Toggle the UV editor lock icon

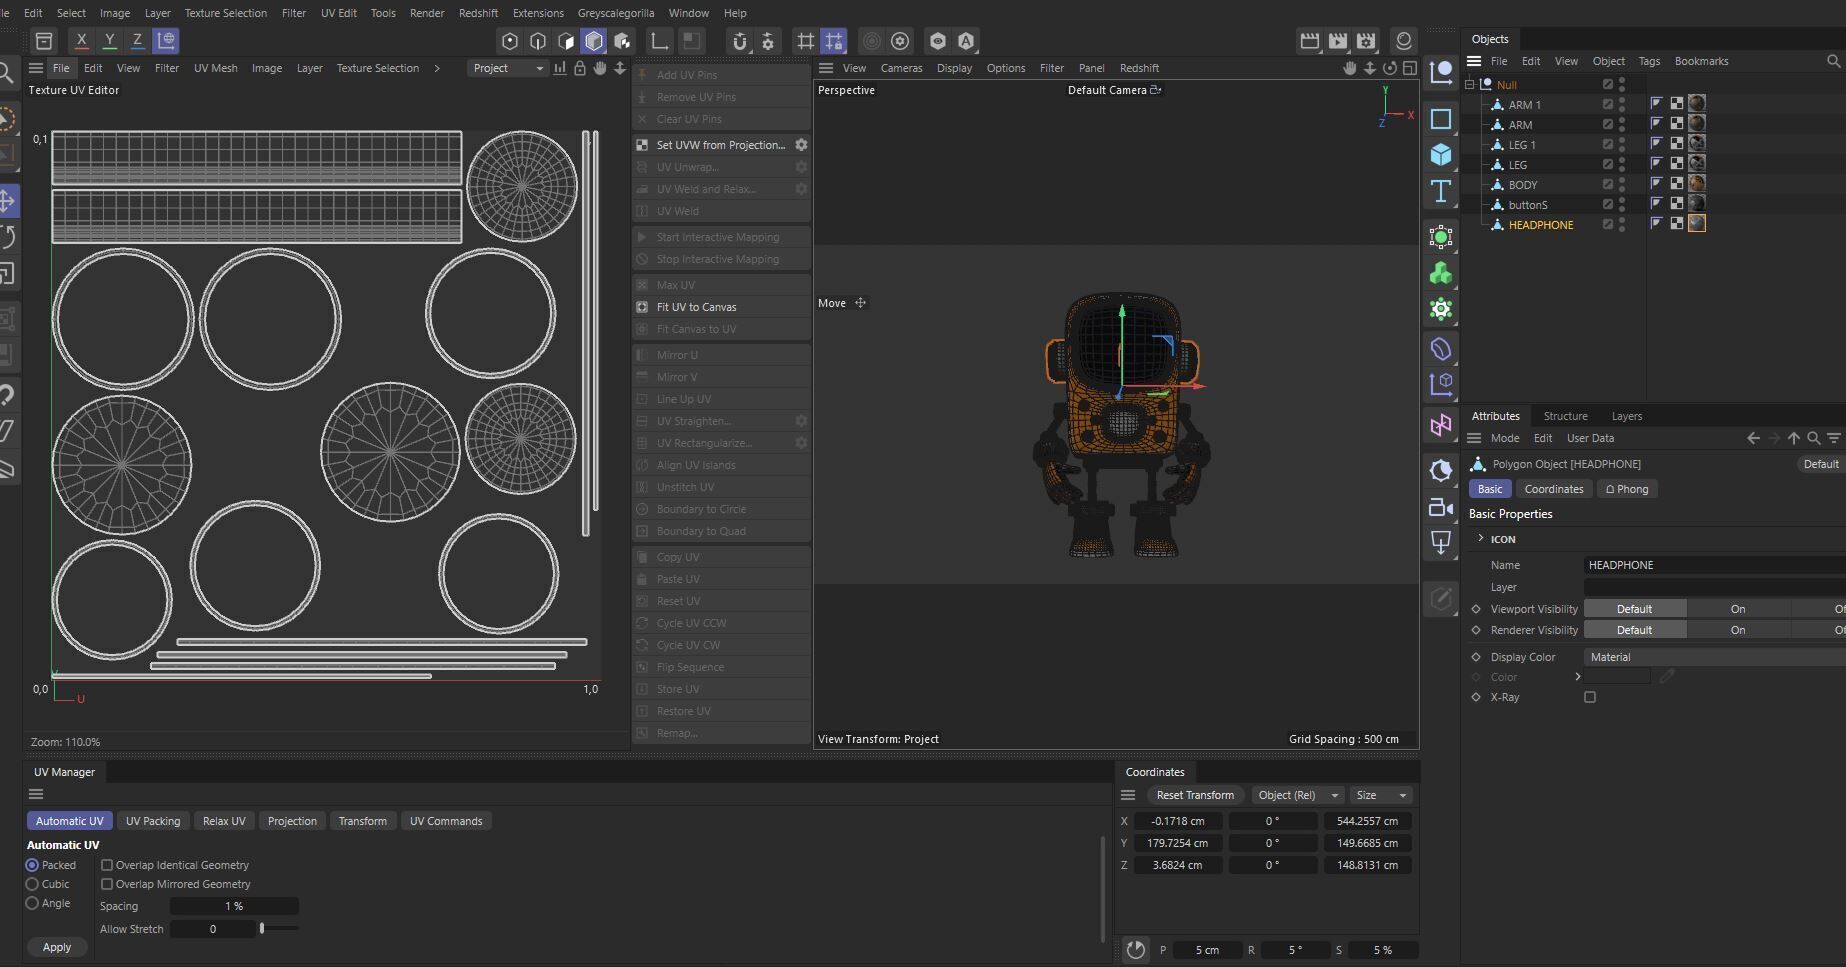pos(579,68)
